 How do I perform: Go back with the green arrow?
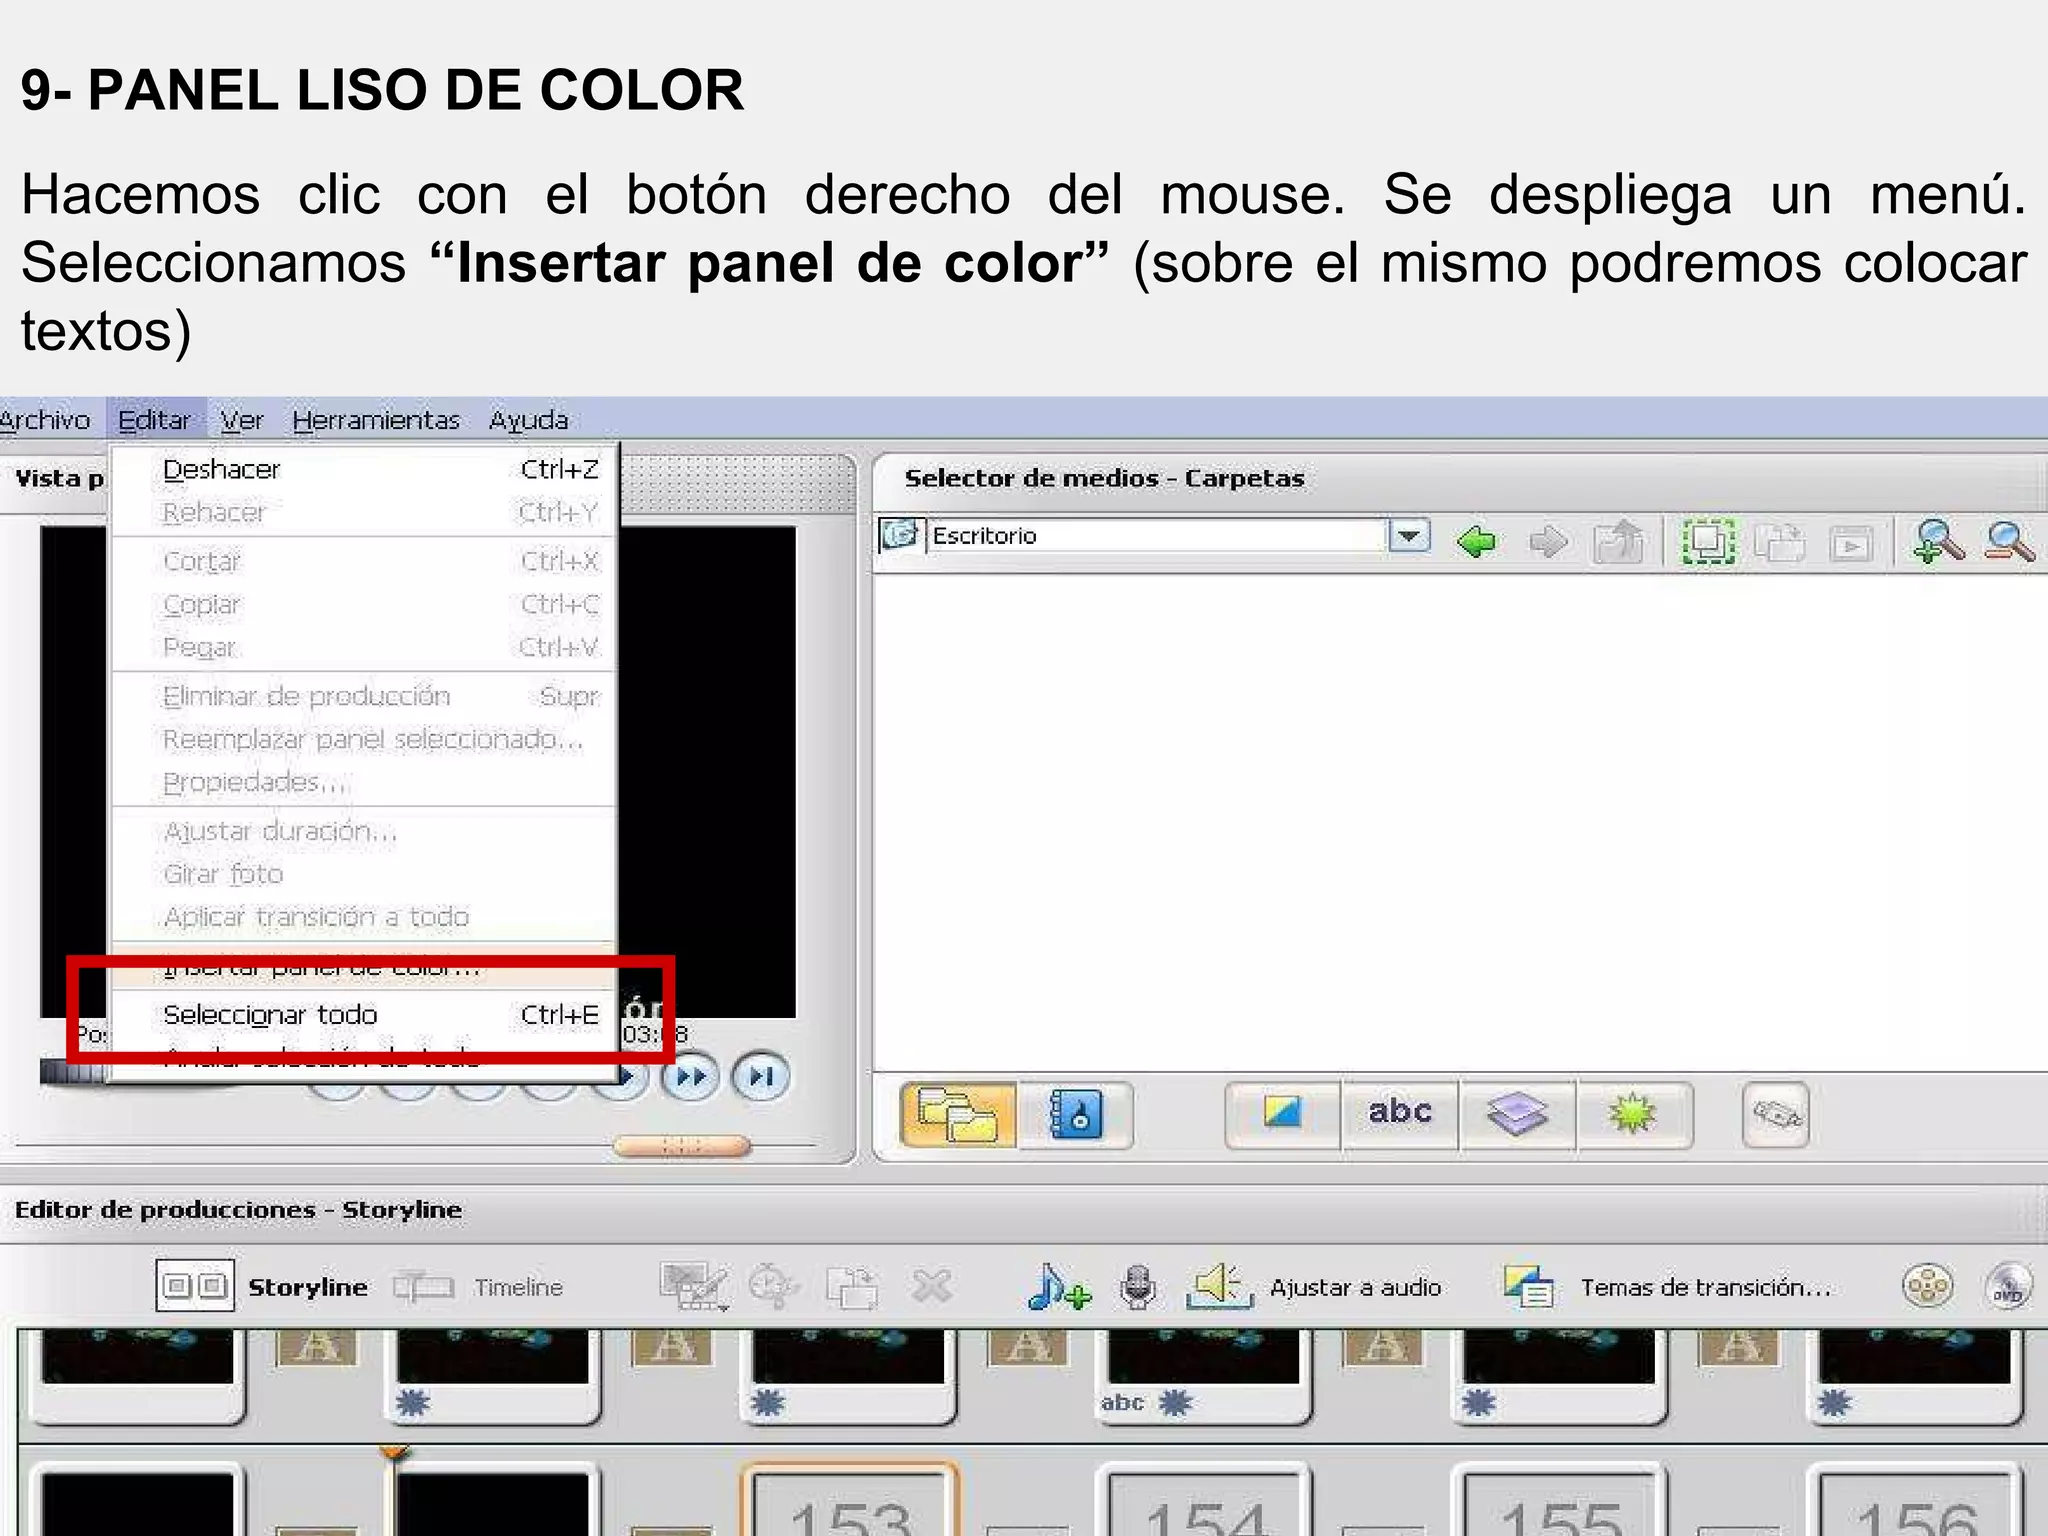coord(1477,542)
